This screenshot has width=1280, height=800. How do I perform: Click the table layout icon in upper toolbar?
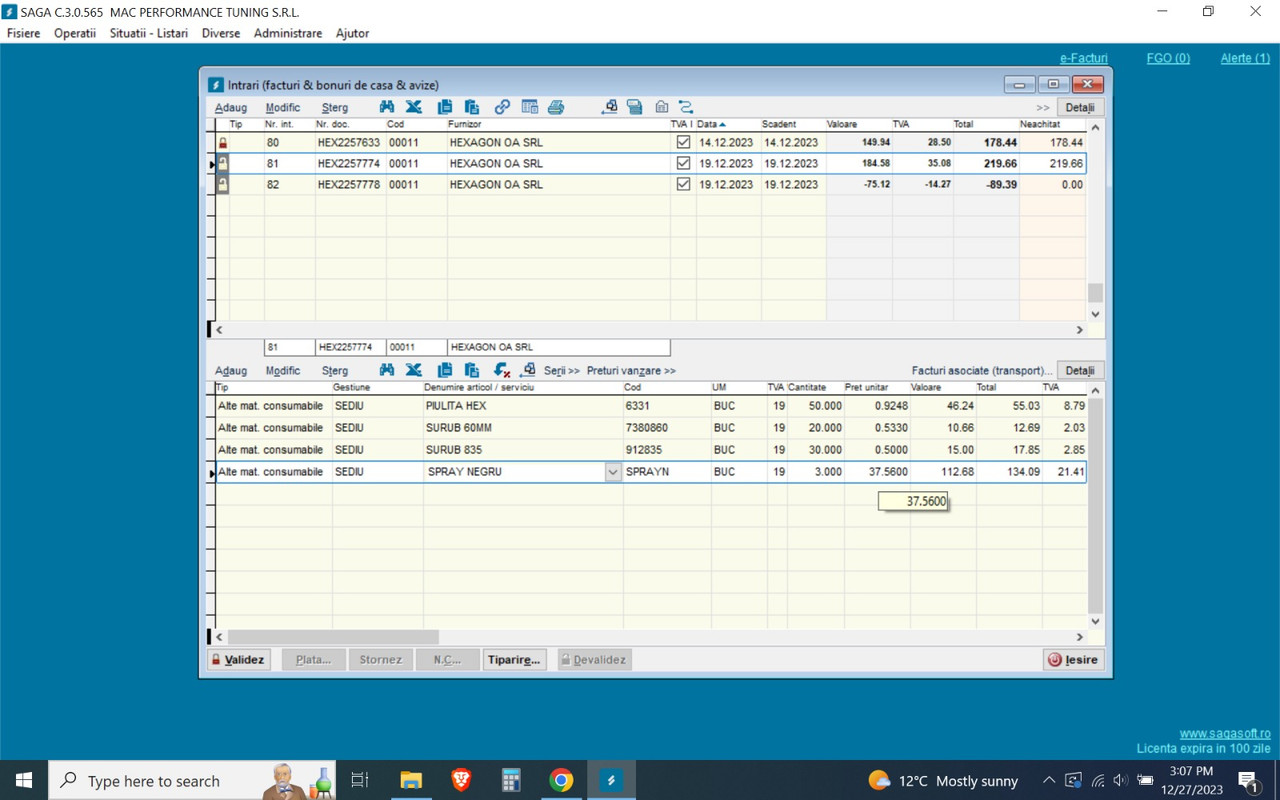(x=530, y=107)
